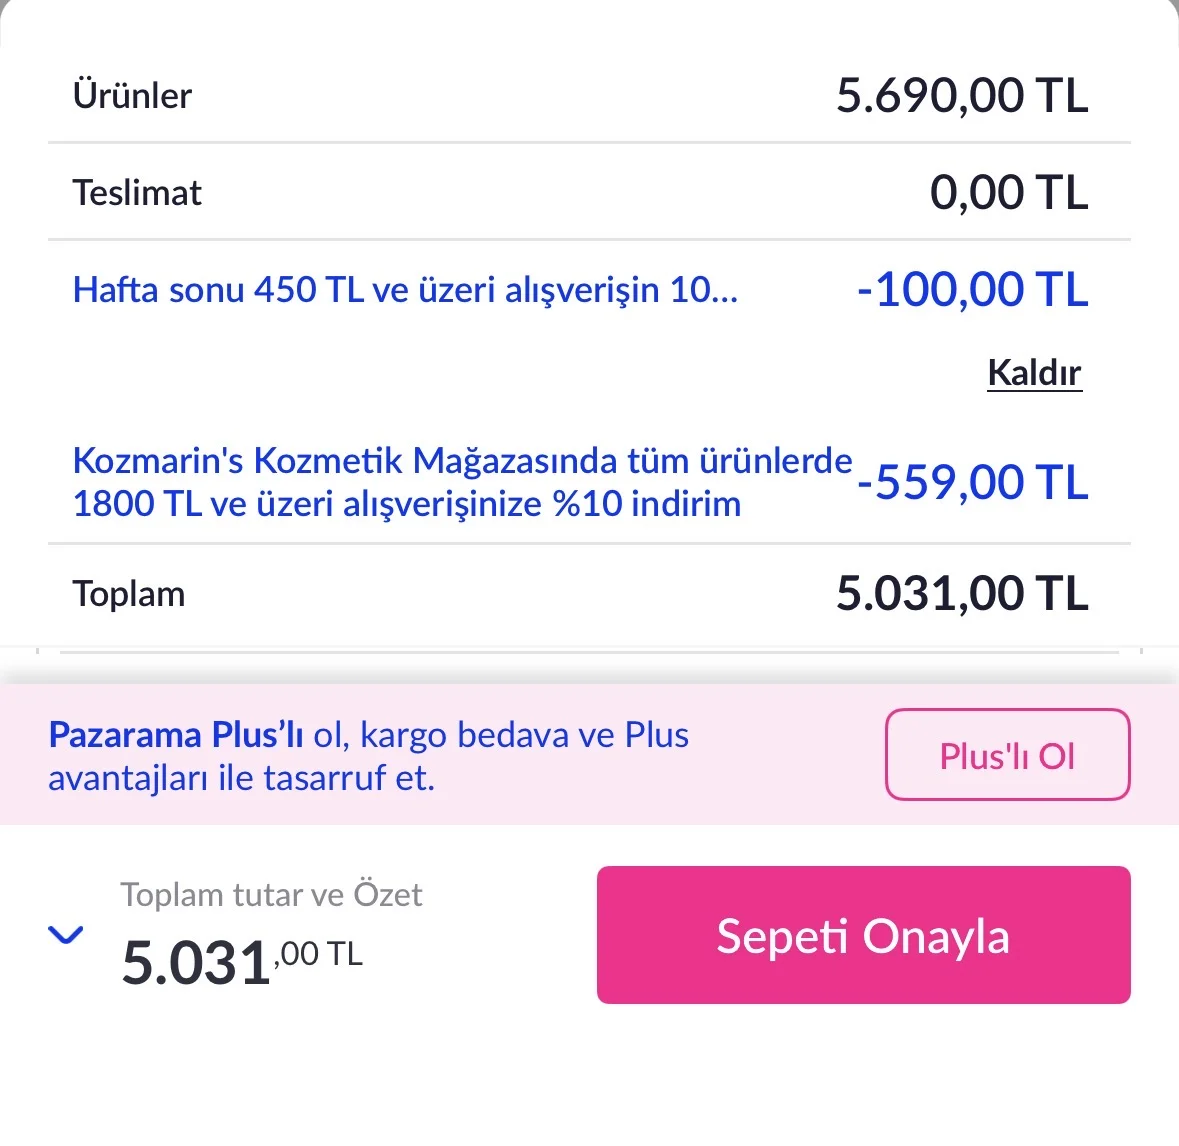Tap the large 5.031,00 TL bottom total

(241, 962)
